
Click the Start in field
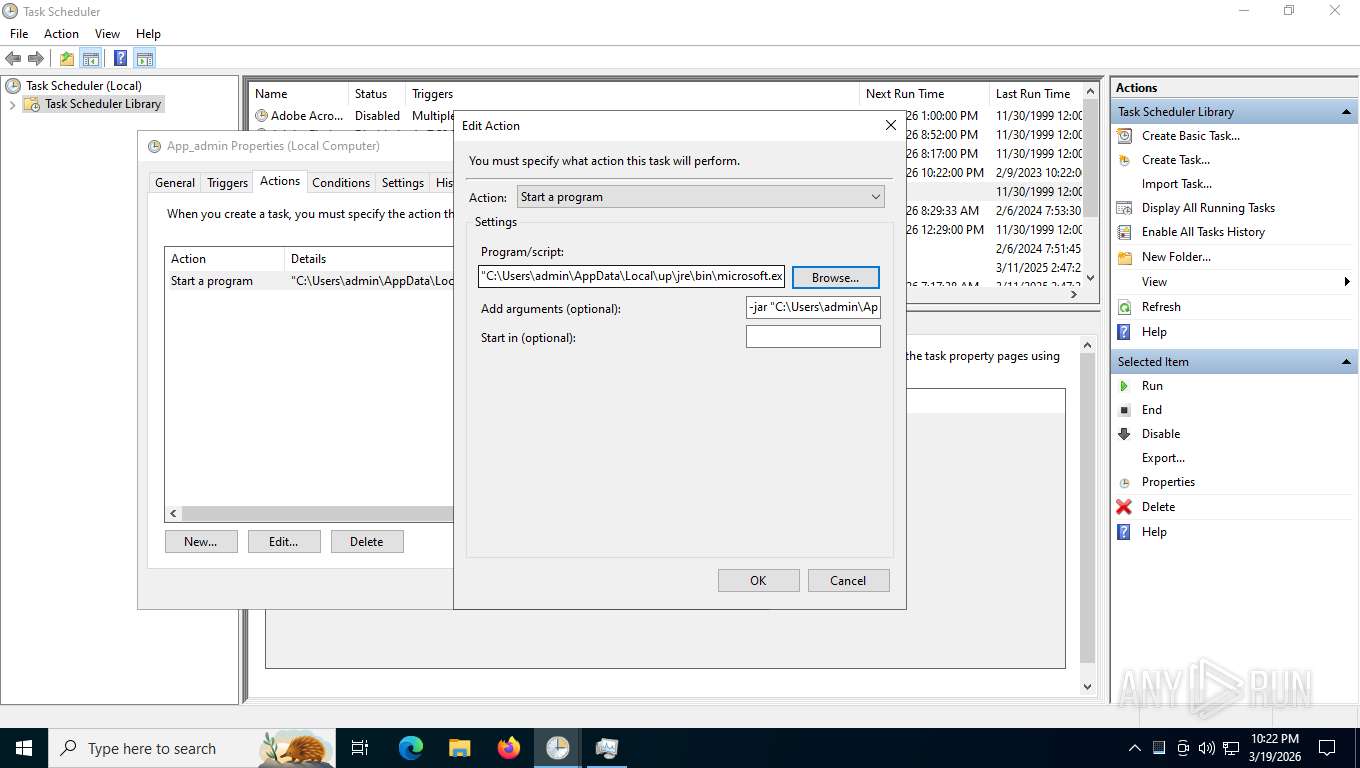813,337
